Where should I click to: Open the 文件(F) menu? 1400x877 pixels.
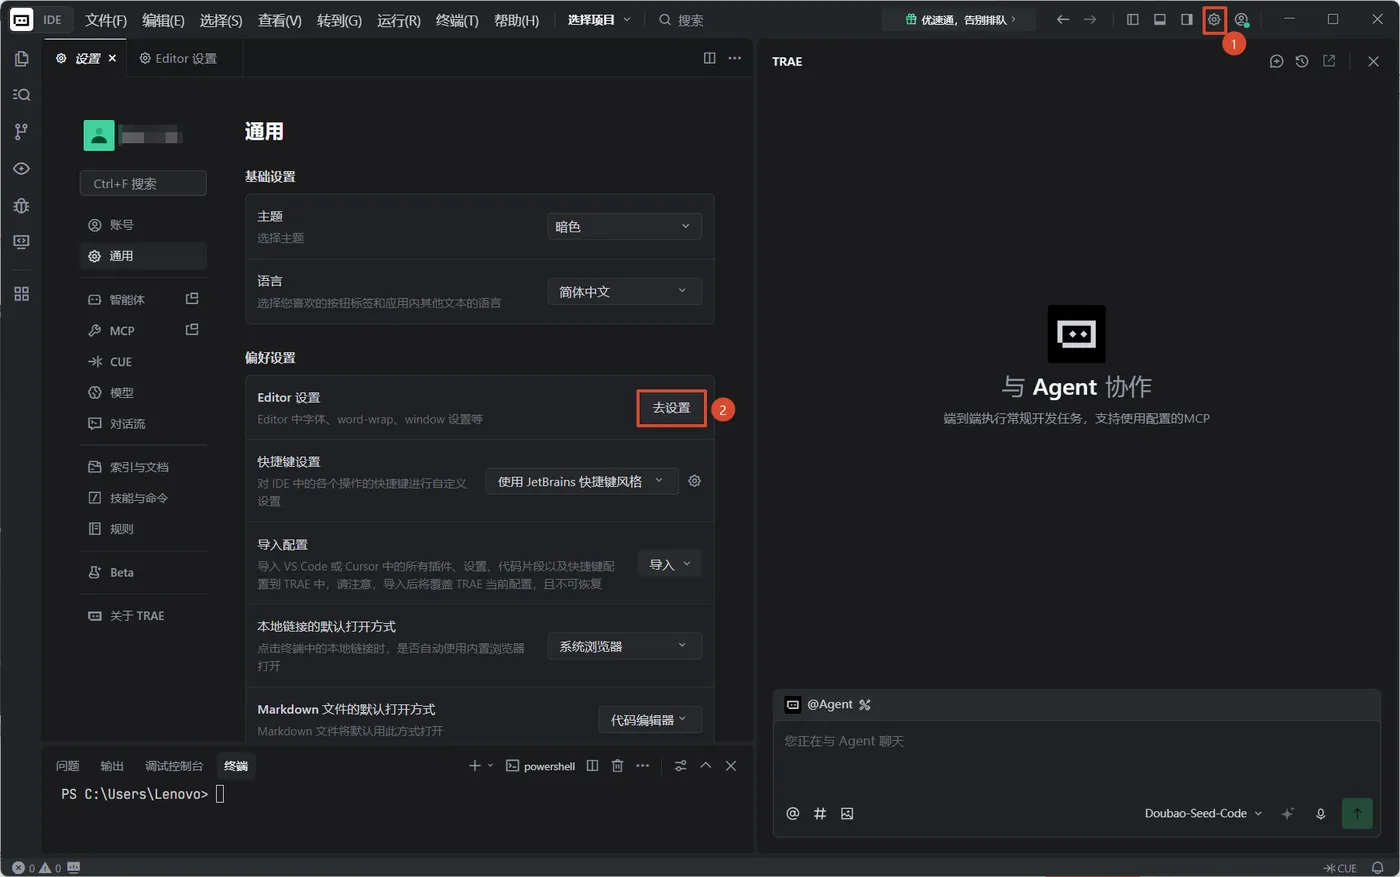pyautogui.click(x=106, y=20)
